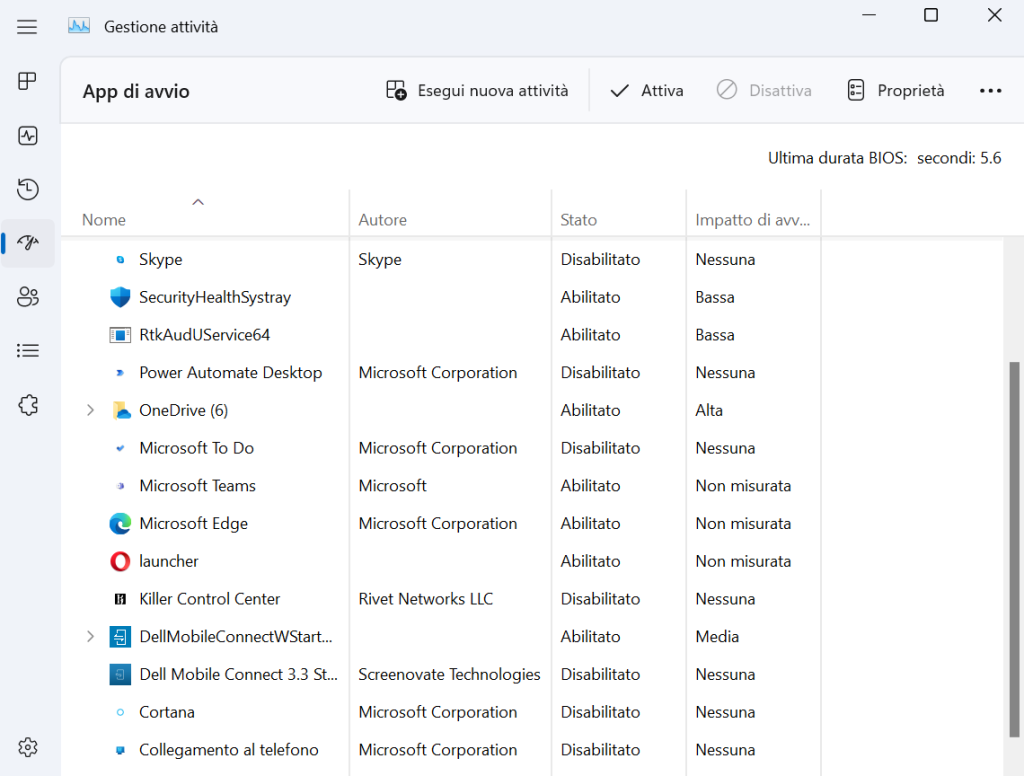Select the Killer Control Center entry

(210, 599)
